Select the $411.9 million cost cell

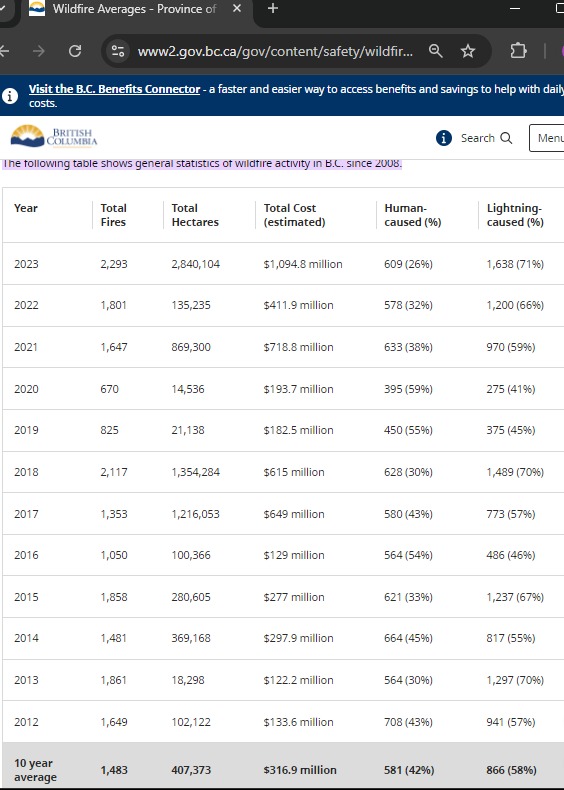point(298,305)
